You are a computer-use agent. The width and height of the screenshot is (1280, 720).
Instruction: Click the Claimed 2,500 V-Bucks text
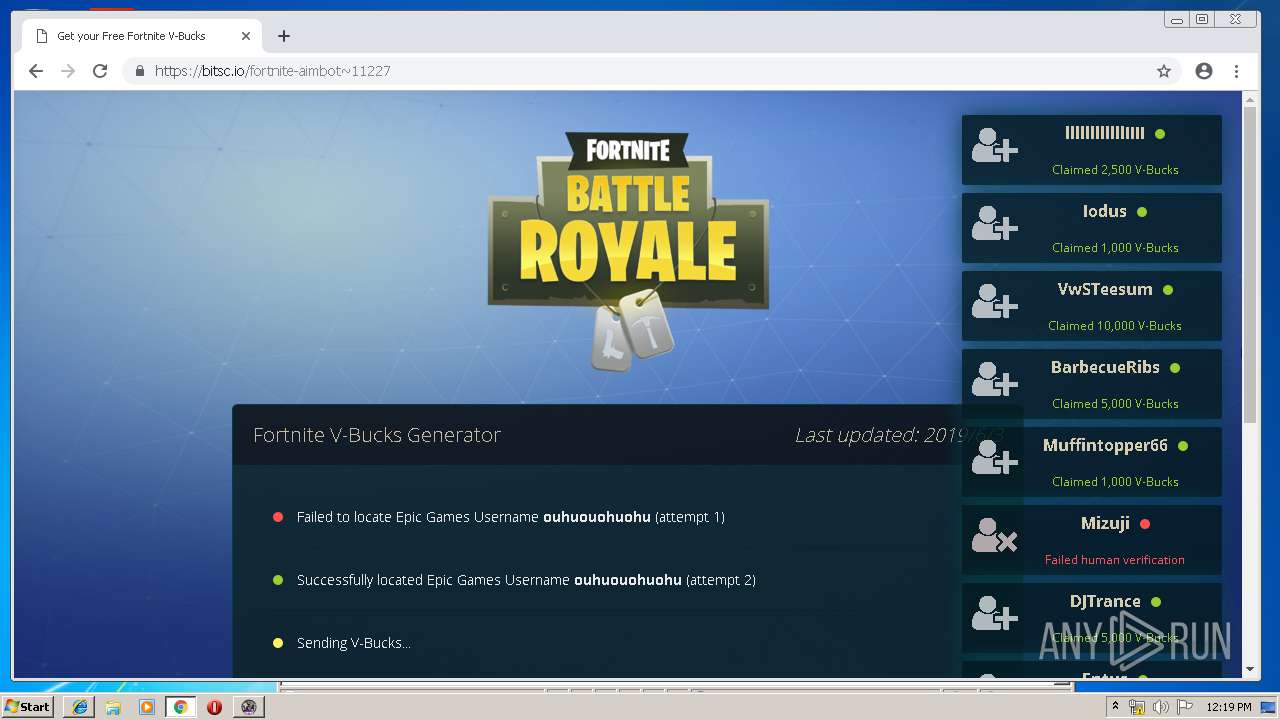[1115, 170]
